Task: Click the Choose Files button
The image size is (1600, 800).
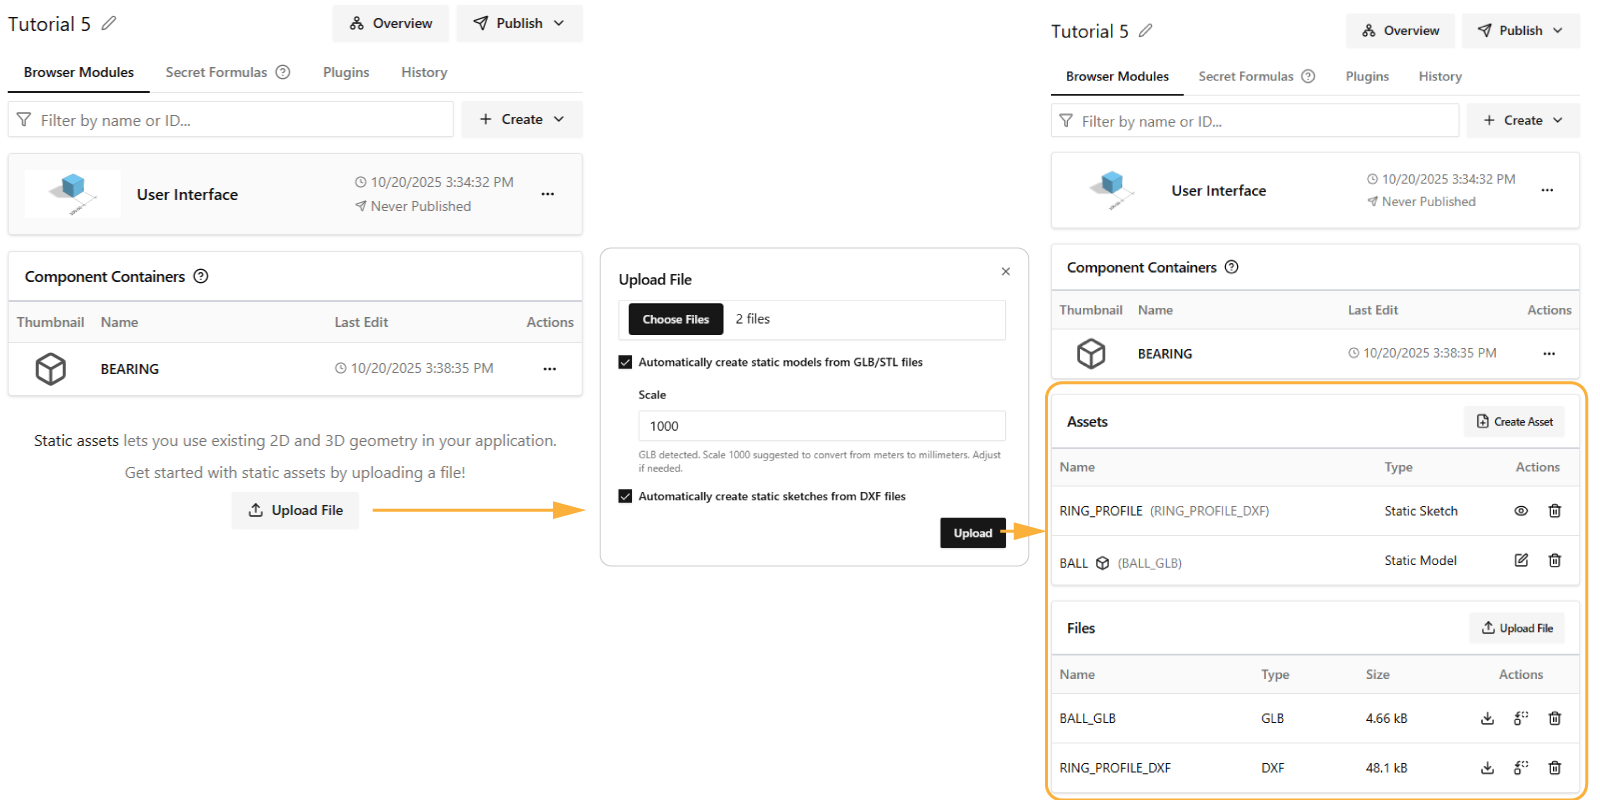Action: [x=675, y=319]
